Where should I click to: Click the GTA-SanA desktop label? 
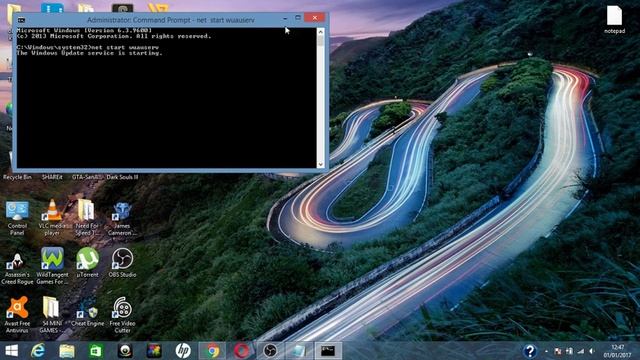pos(86,177)
